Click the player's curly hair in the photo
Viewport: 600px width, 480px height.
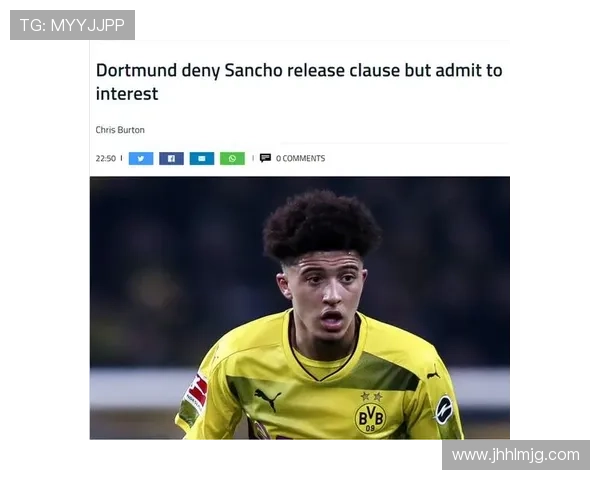[321, 226]
